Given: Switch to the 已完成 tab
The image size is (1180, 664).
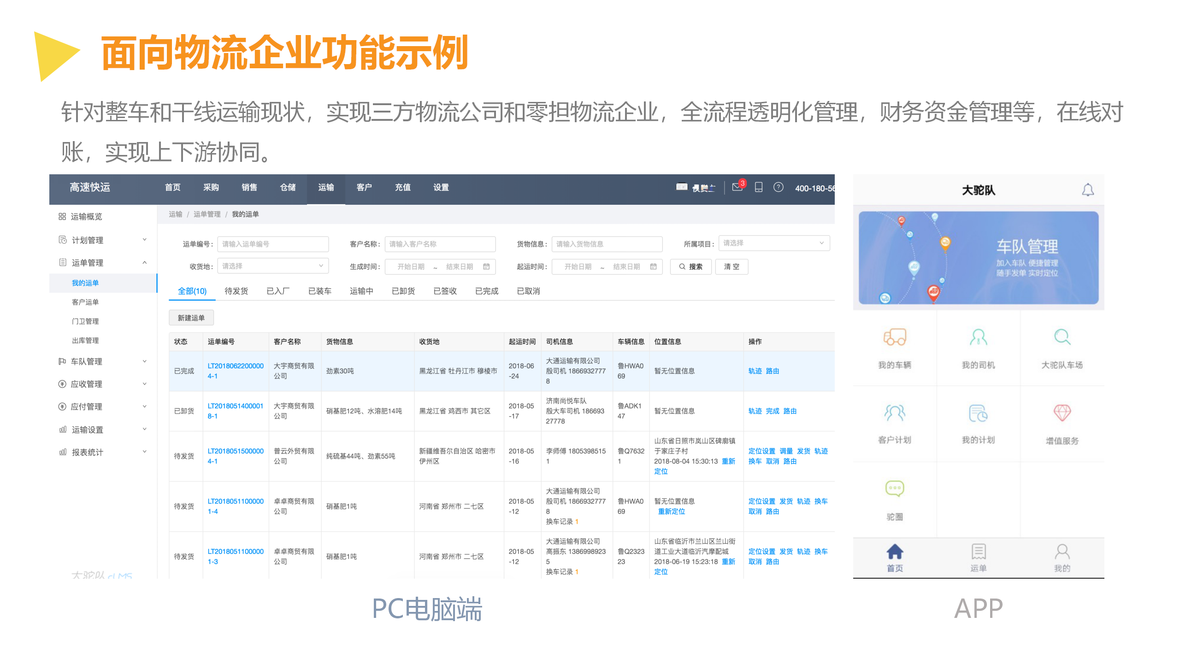Looking at the screenshot, I should tap(487, 291).
